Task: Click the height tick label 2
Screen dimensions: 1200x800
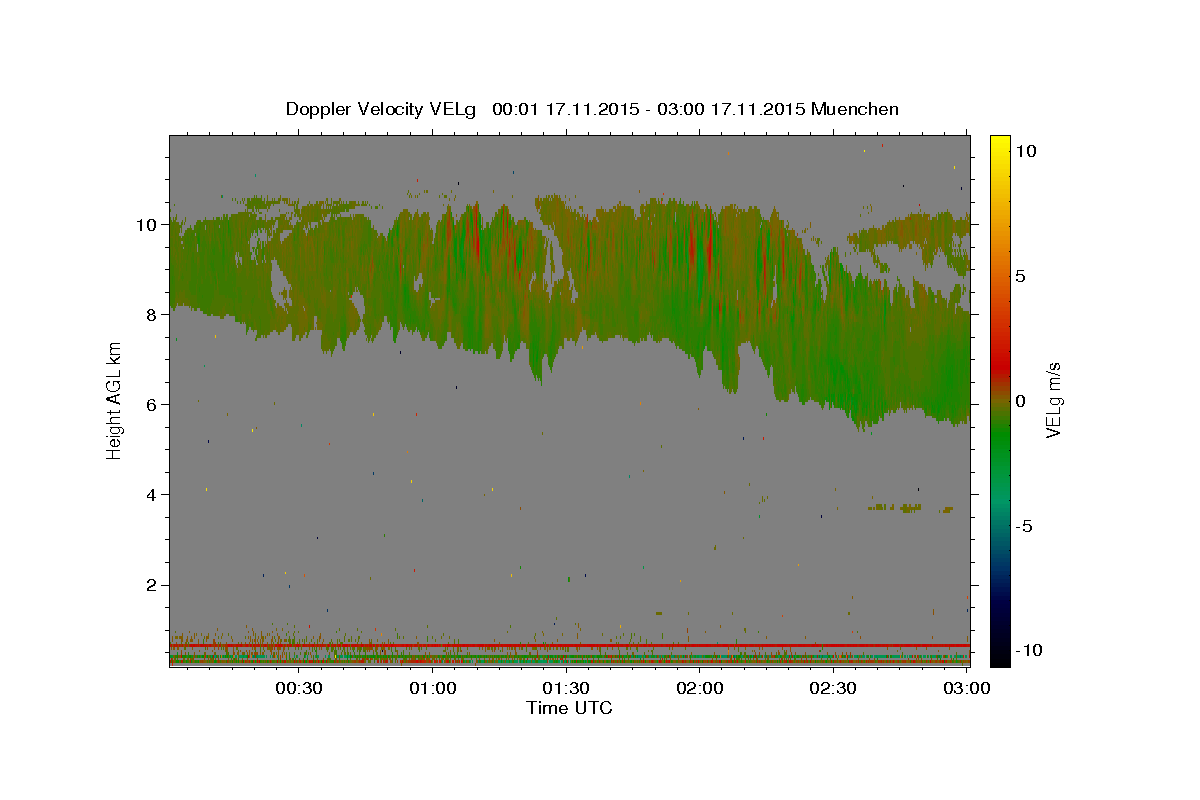Action: (x=153, y=585)
